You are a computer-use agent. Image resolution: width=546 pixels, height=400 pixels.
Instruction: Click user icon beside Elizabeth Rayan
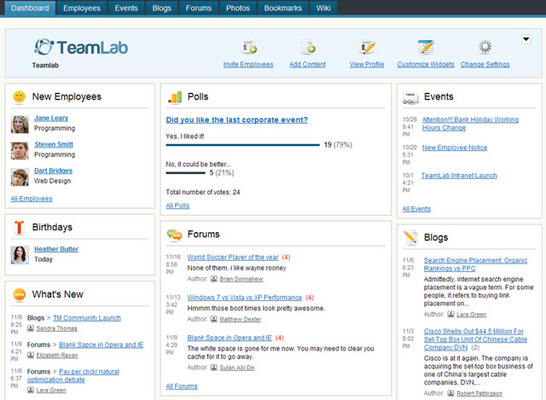(x=31, y=355)
